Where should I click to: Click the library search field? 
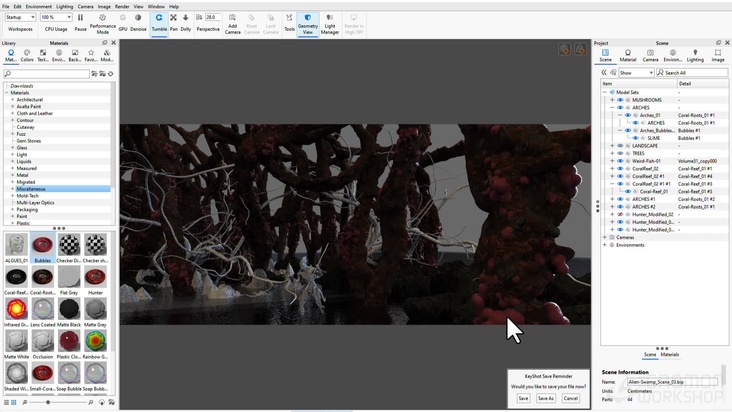pyautogui.click(x=46, y=74)
